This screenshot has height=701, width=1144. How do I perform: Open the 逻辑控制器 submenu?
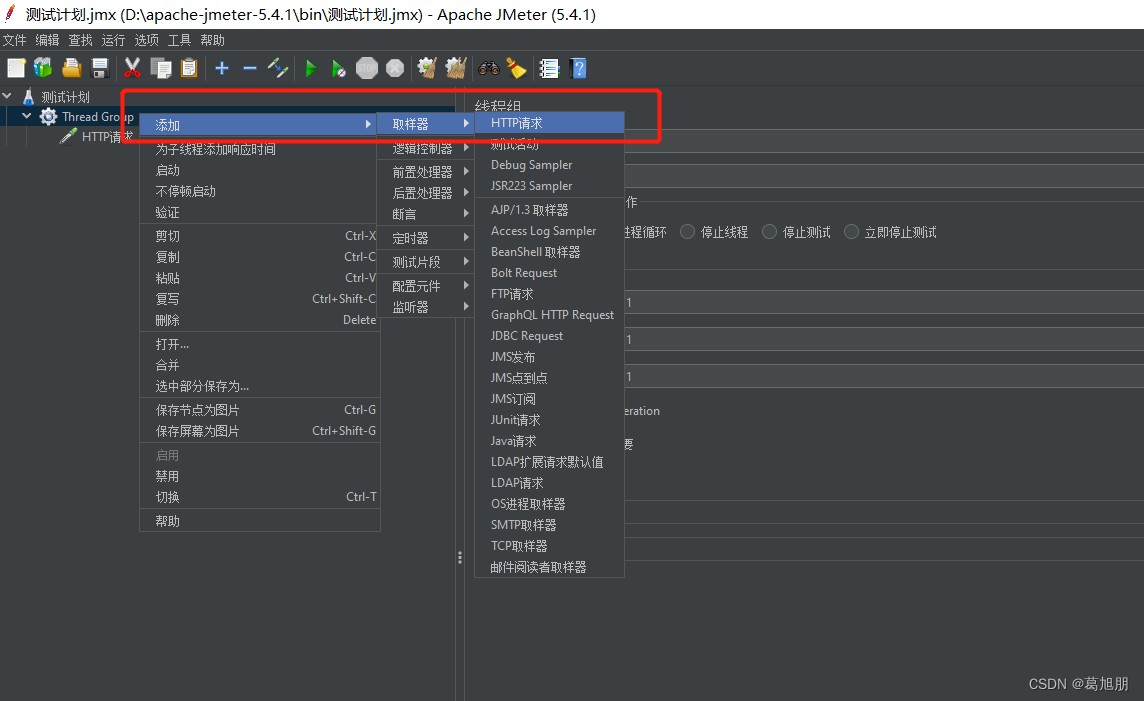(x=420, y=147)
